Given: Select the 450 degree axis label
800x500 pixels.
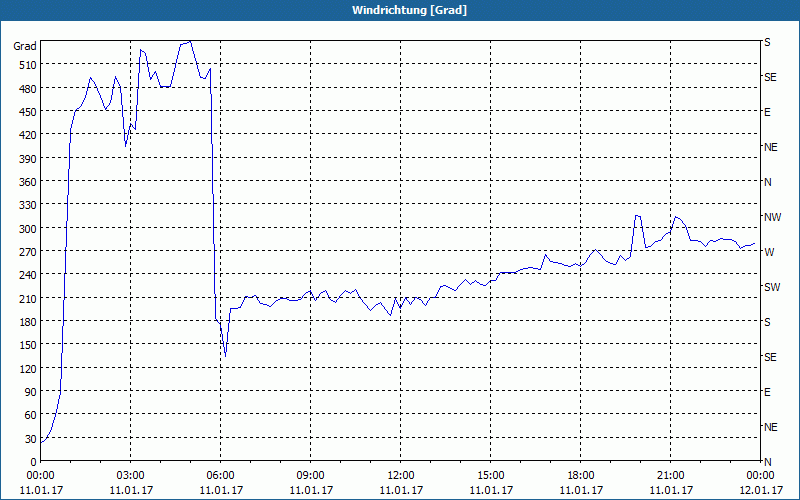Looking at the screenshot, I should click(29, 112).
